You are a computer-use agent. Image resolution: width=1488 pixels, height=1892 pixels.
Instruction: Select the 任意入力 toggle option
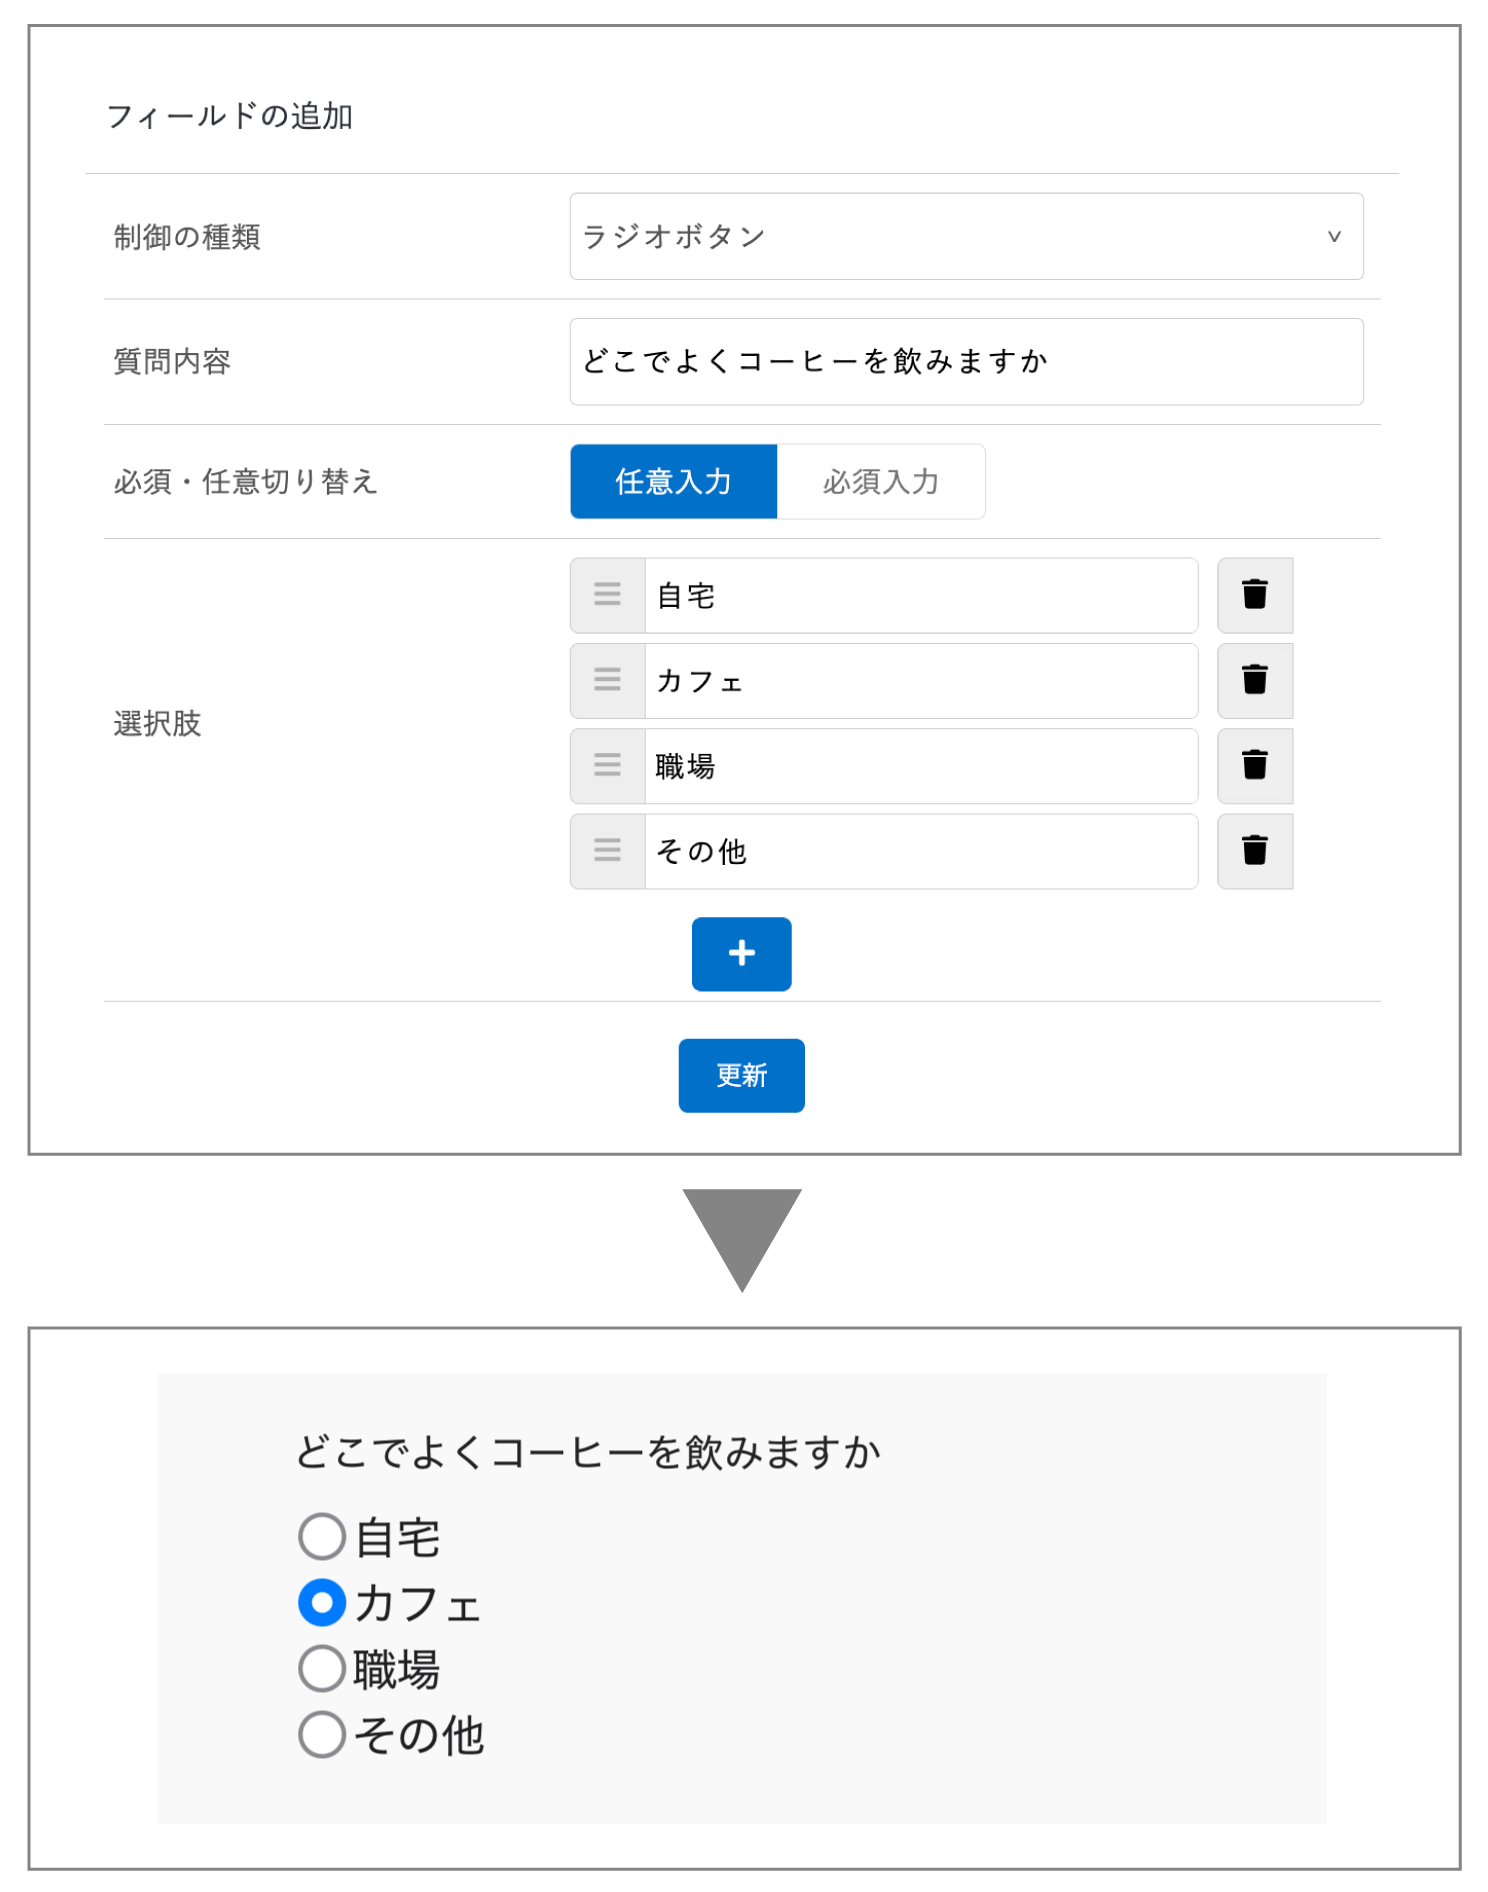pos(673,481)
